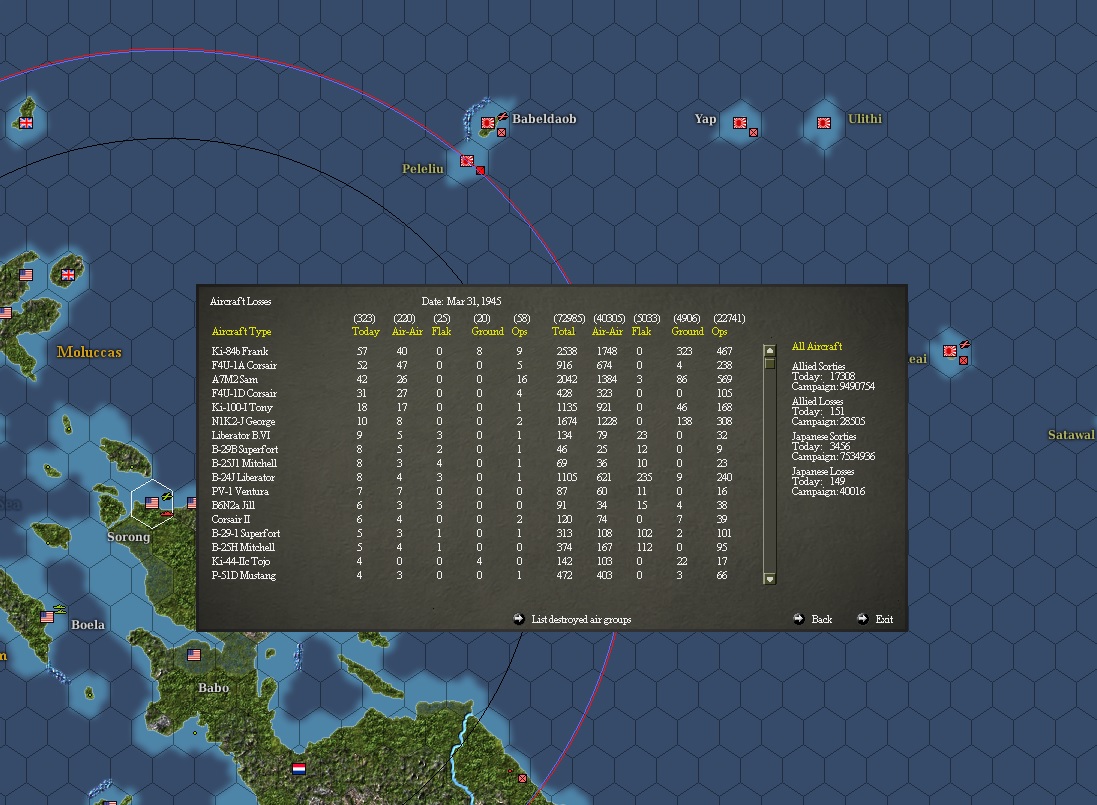Select the PV-1 Ventura row
Screen dimensions: 1097x805
coord(472,491)
